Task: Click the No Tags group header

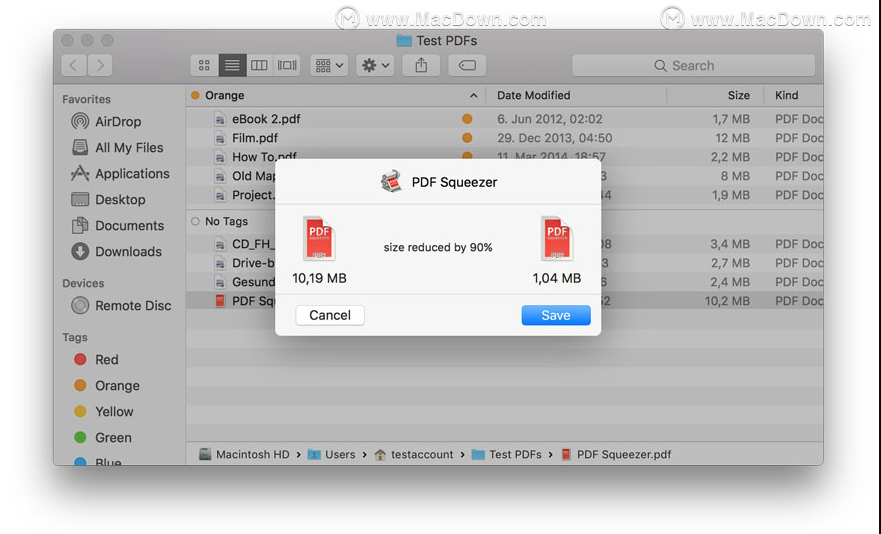Action: (x=226, y=221)
